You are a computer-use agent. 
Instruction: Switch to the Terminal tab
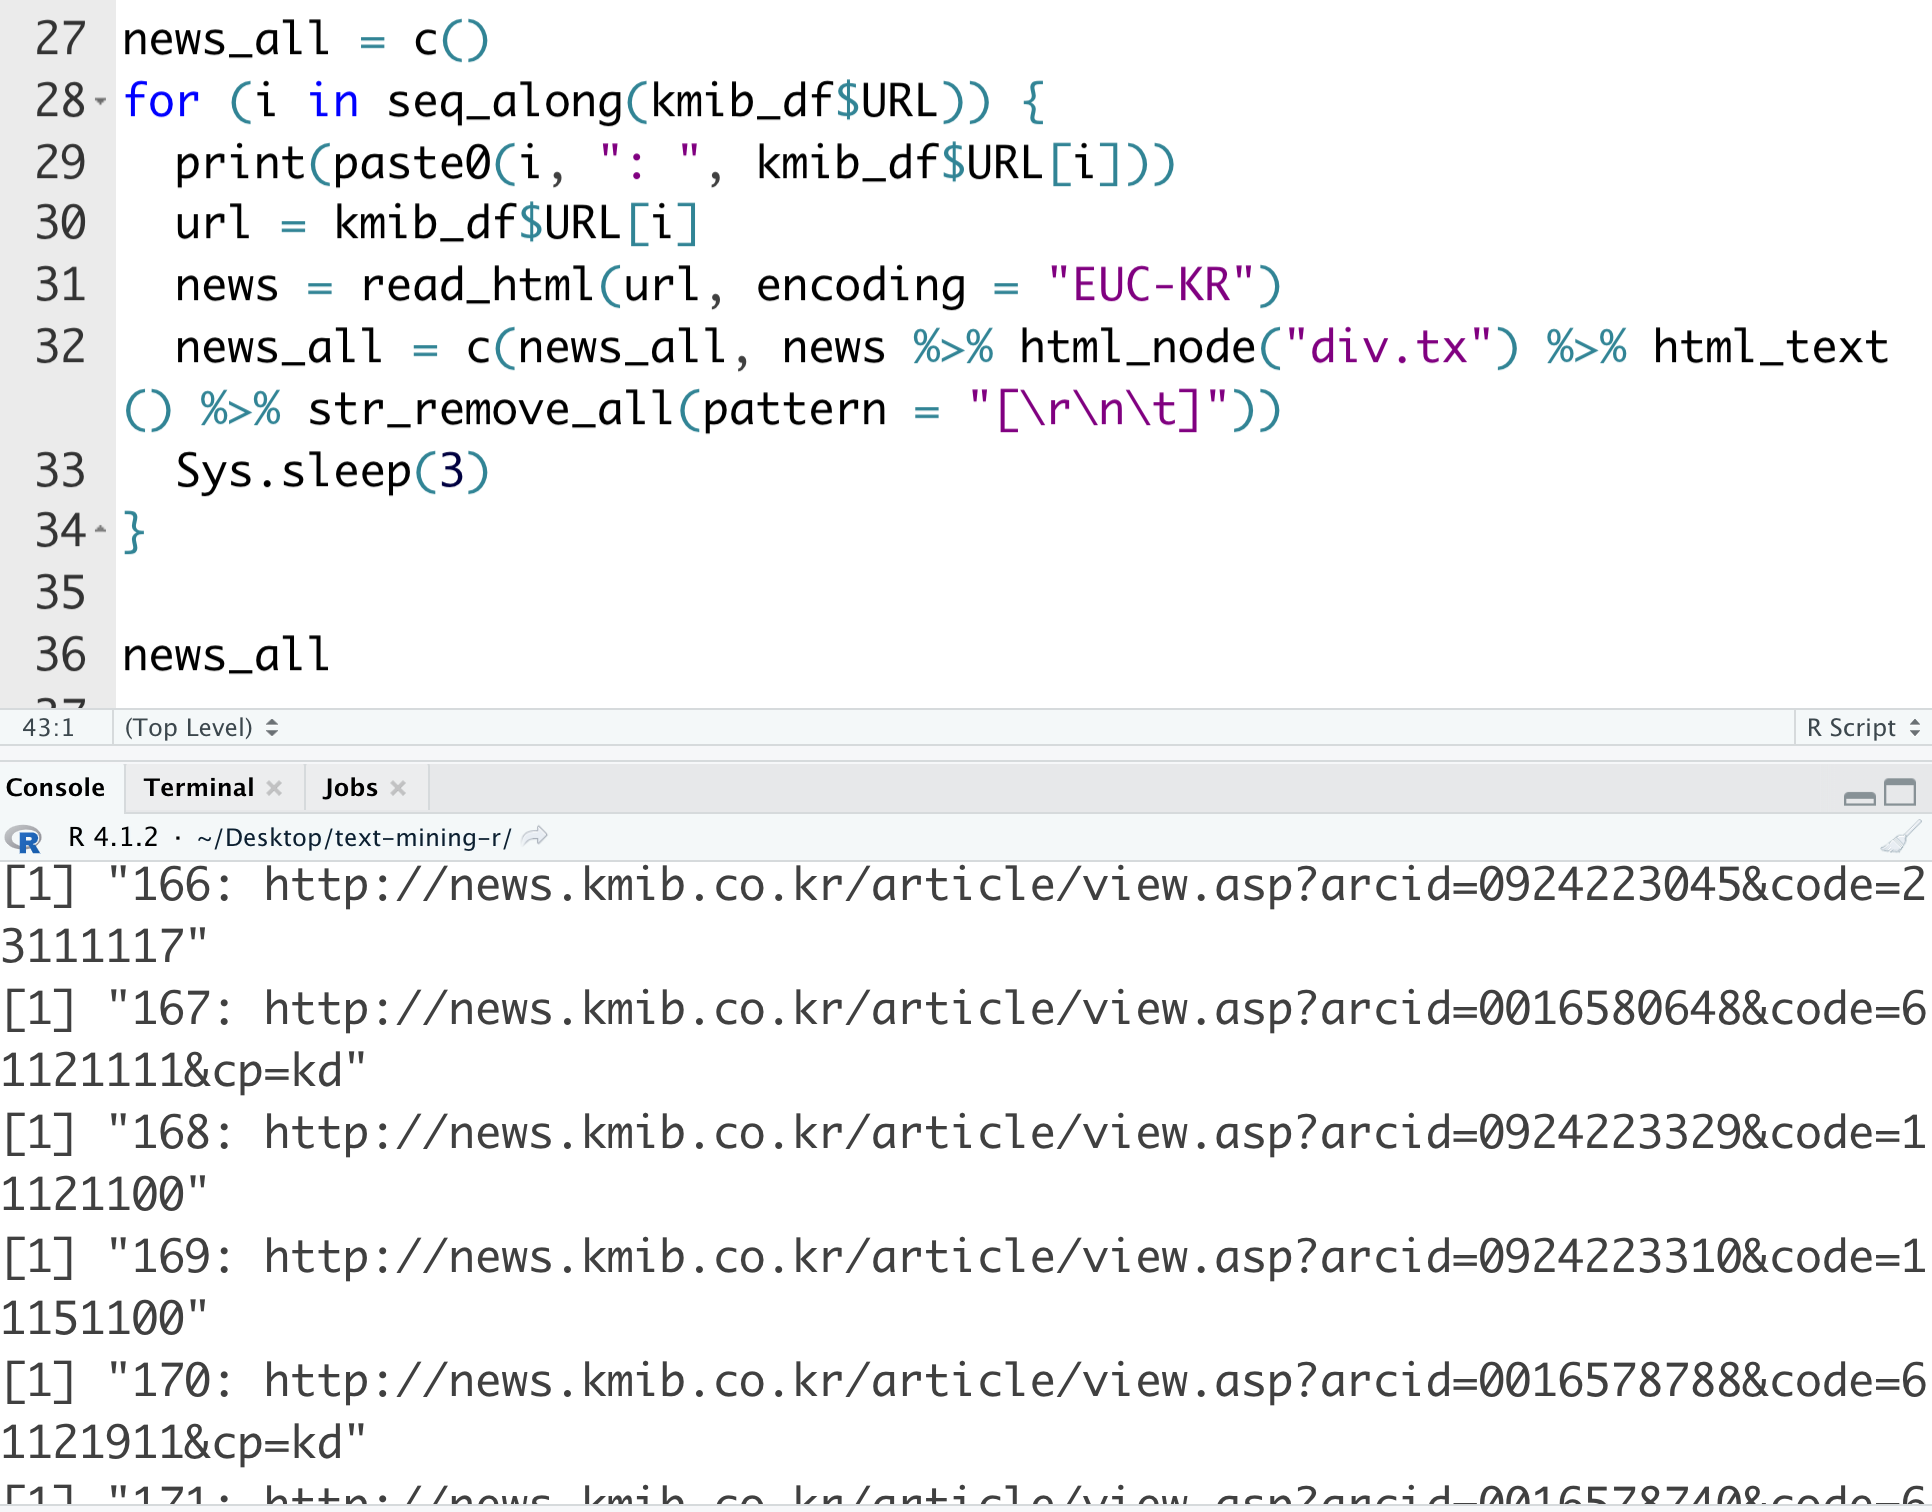pyautogui.click(x=199, y=788)
